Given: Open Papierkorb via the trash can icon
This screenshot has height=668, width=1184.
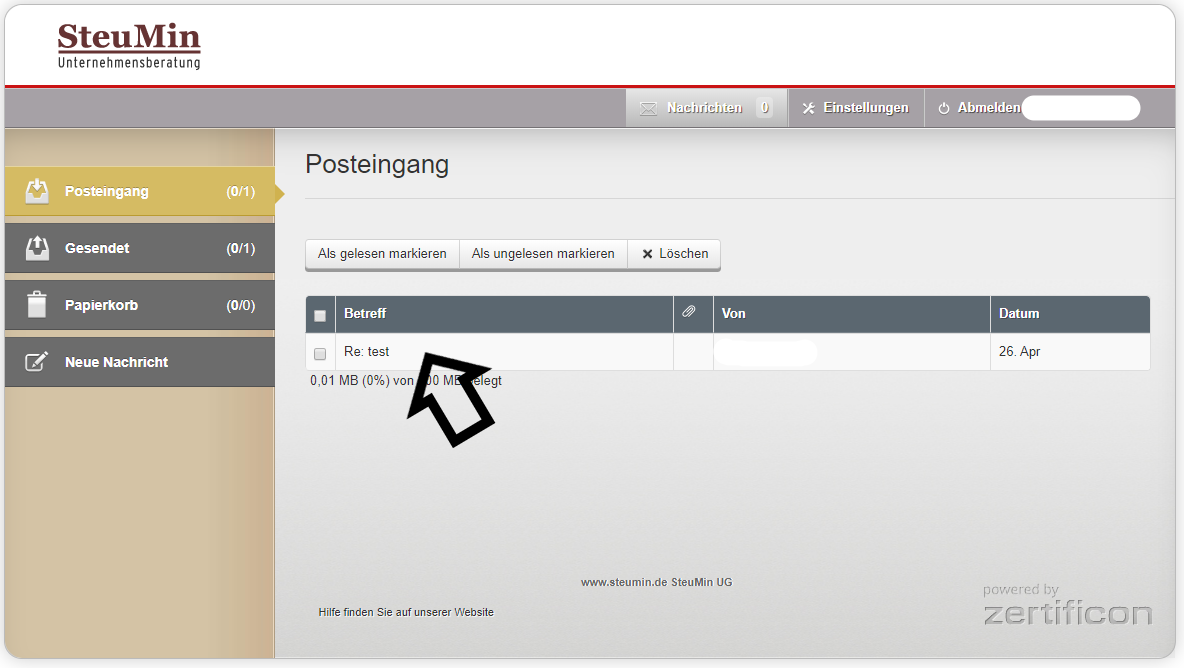Looking at the screenshot, I should point(38,304).
